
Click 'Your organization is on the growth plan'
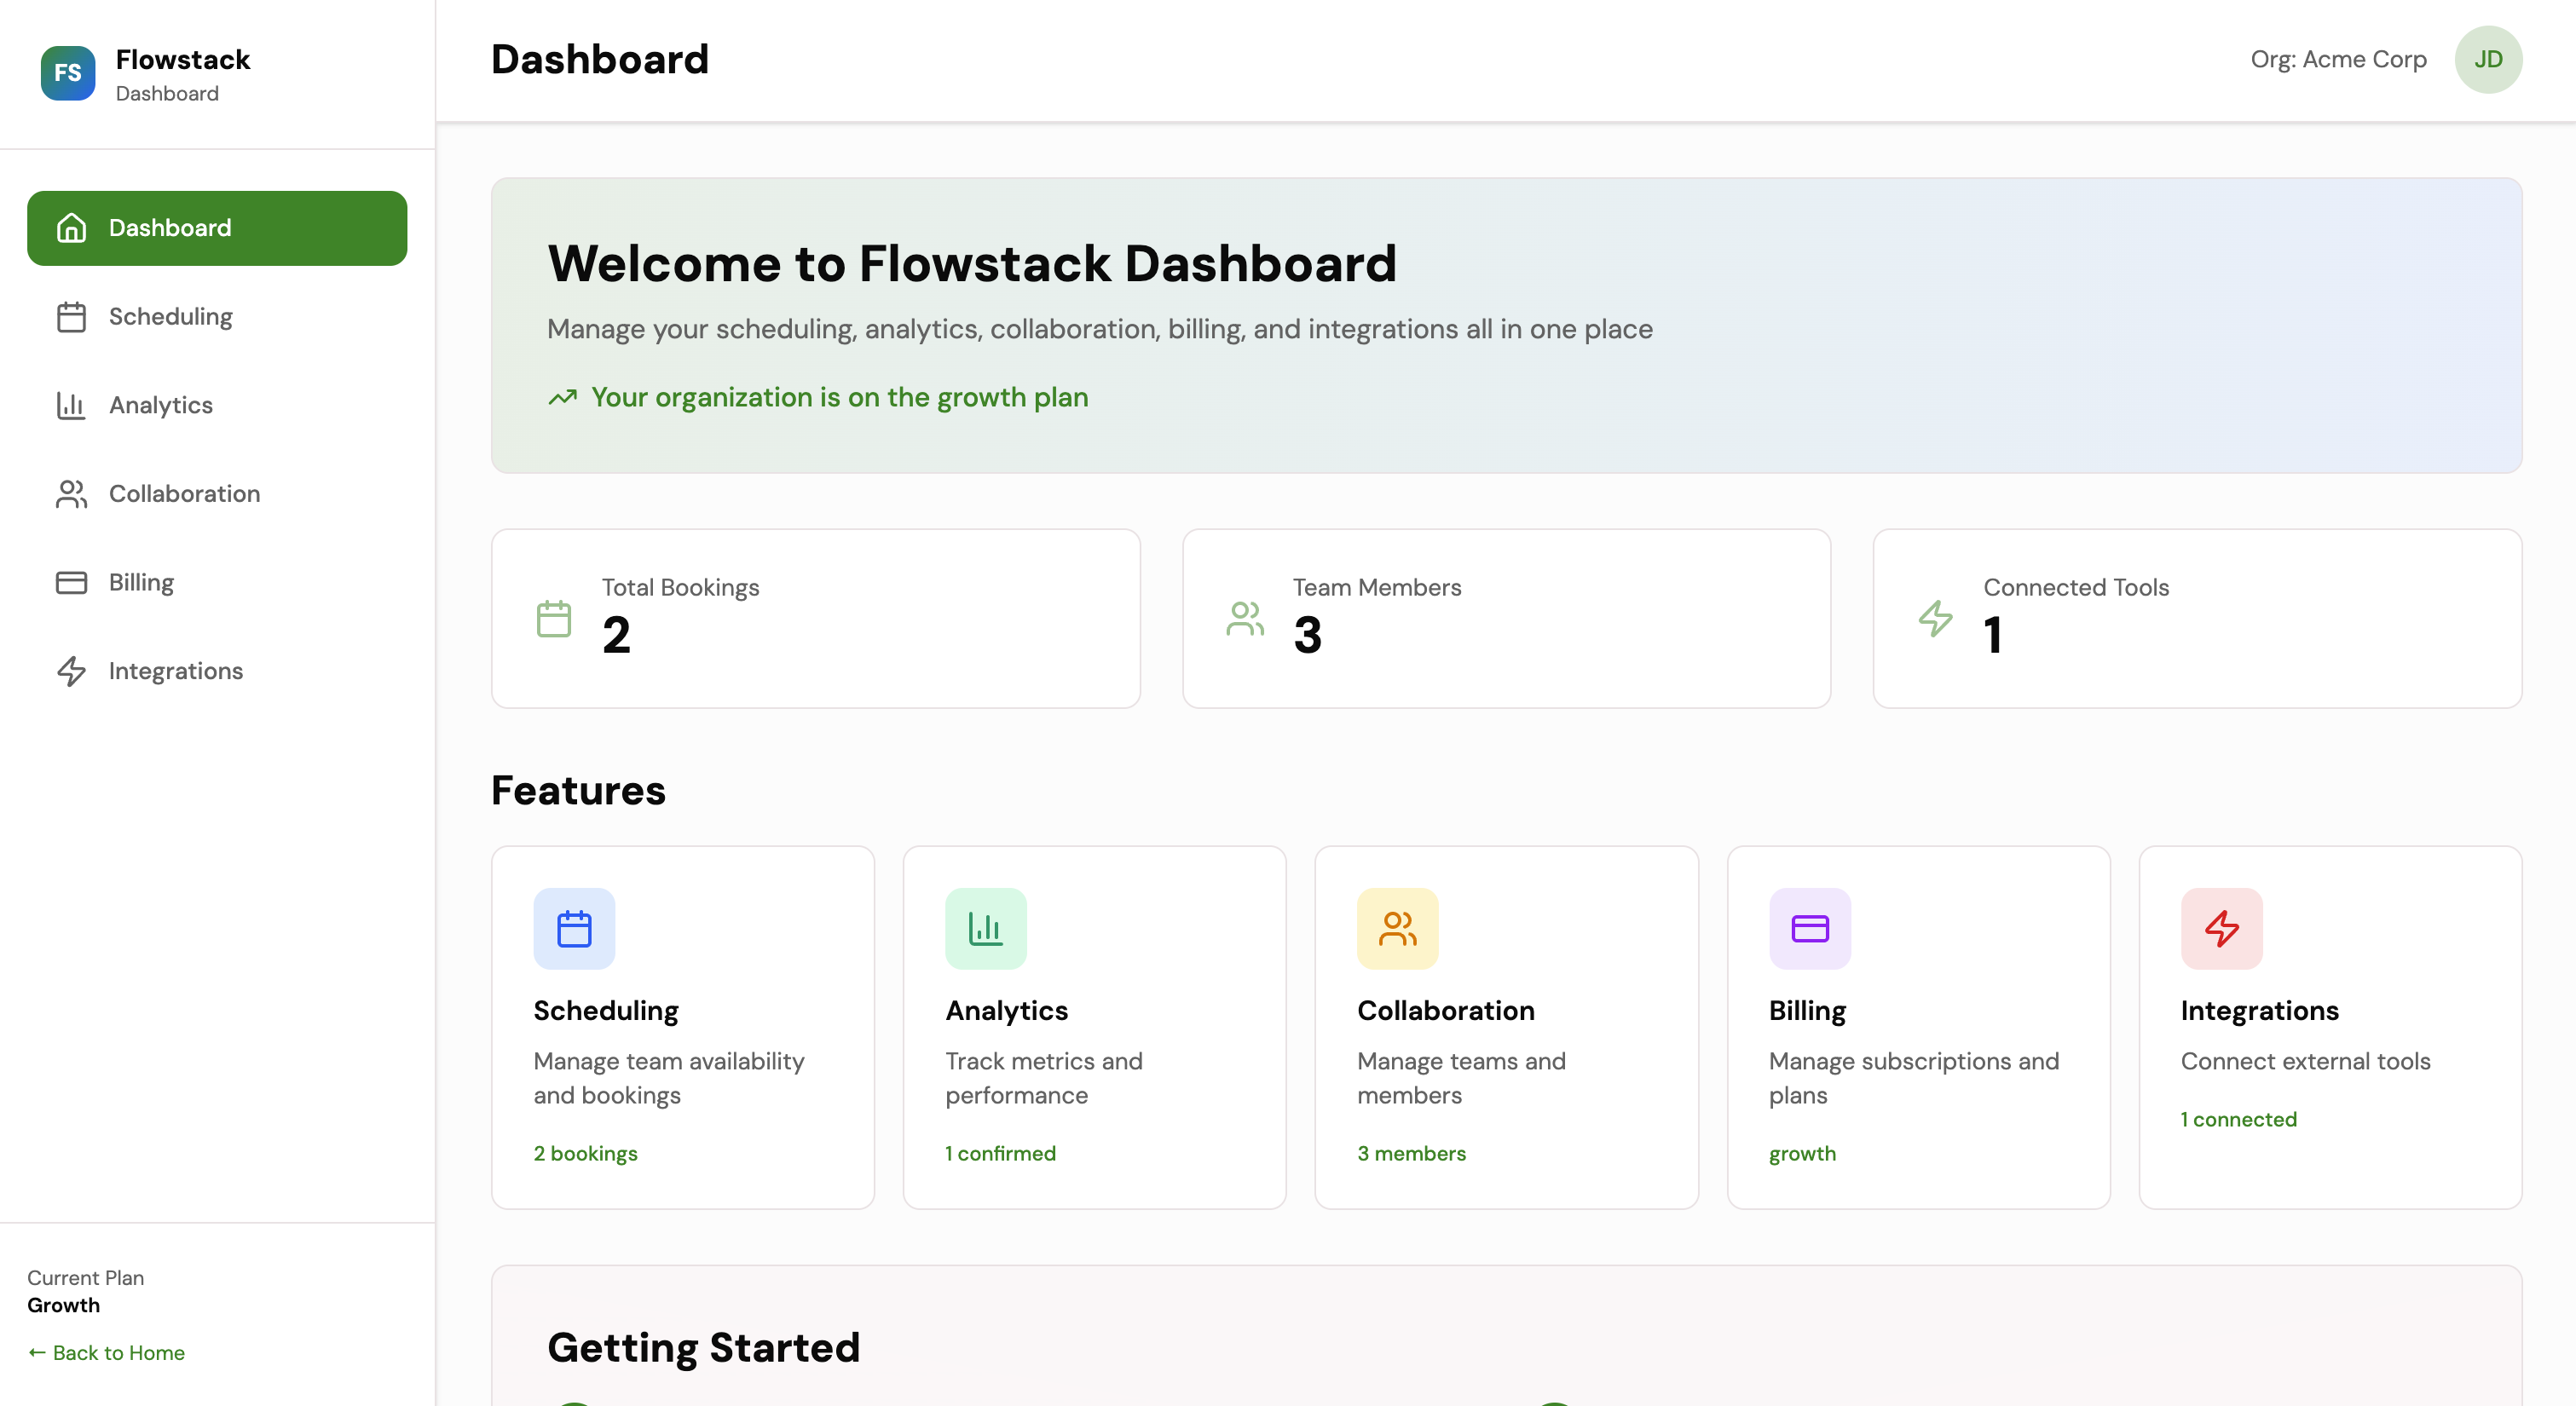tap(840, 398)
